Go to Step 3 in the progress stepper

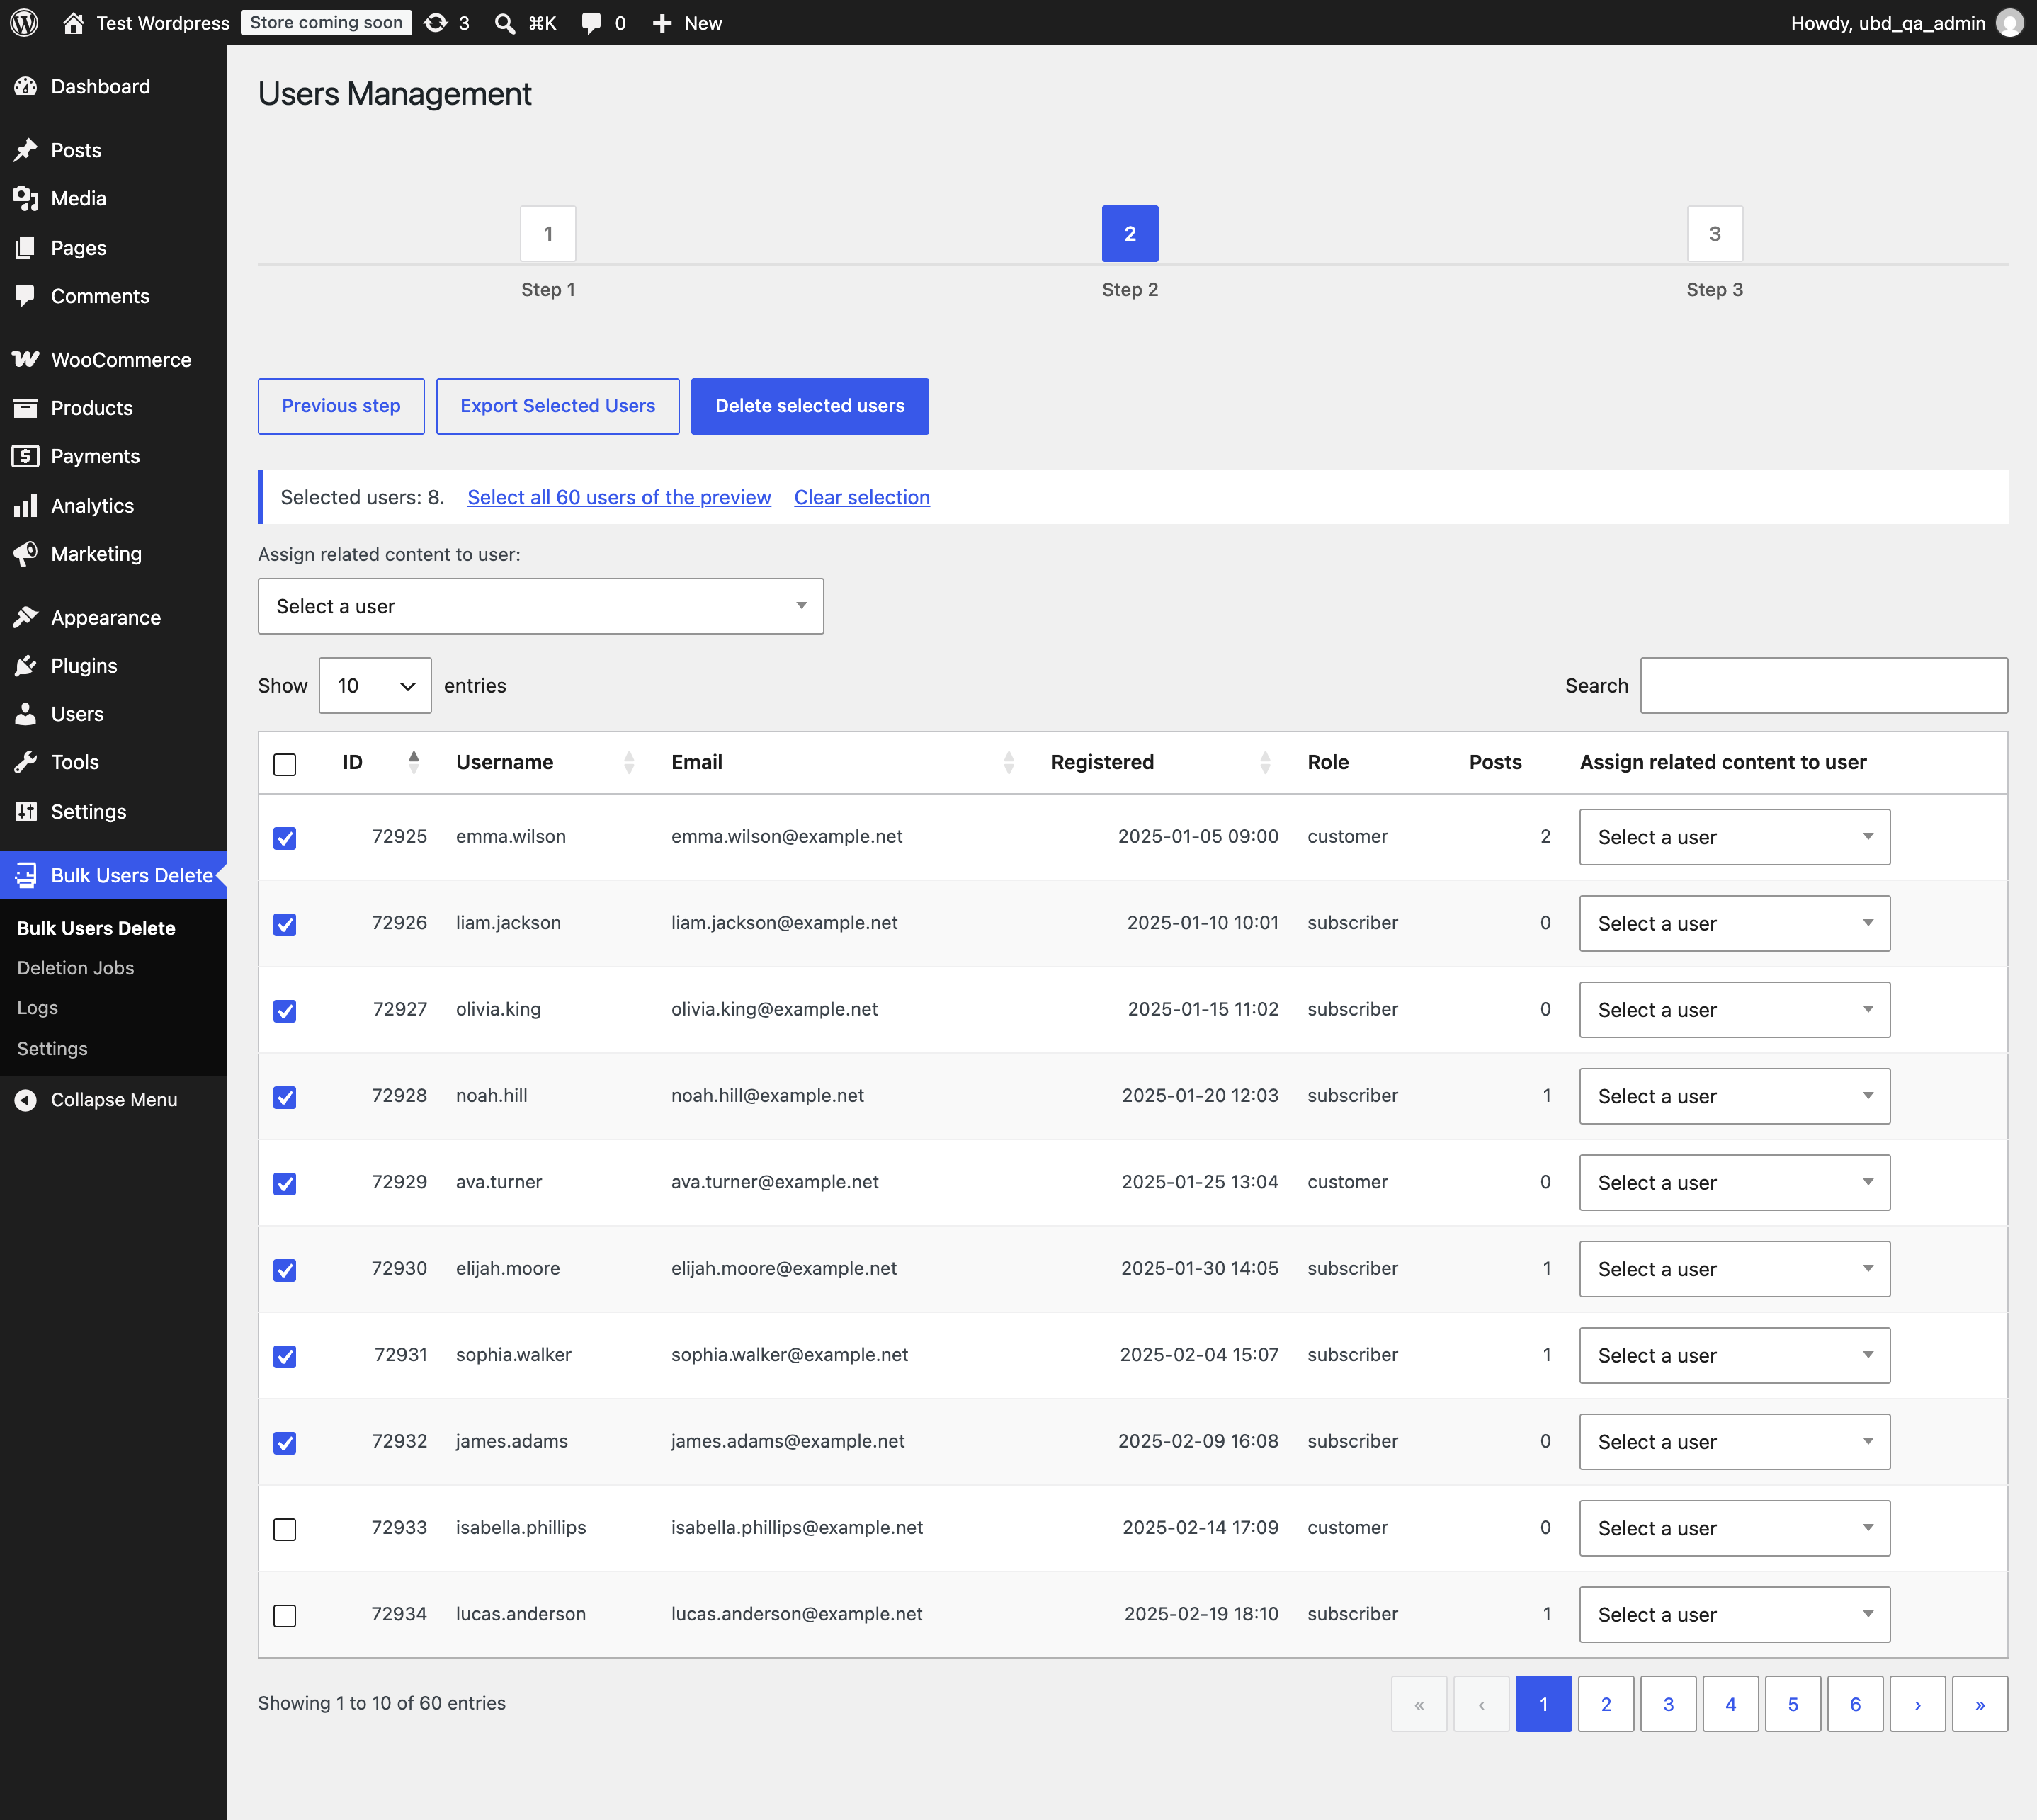(1715, 233)
